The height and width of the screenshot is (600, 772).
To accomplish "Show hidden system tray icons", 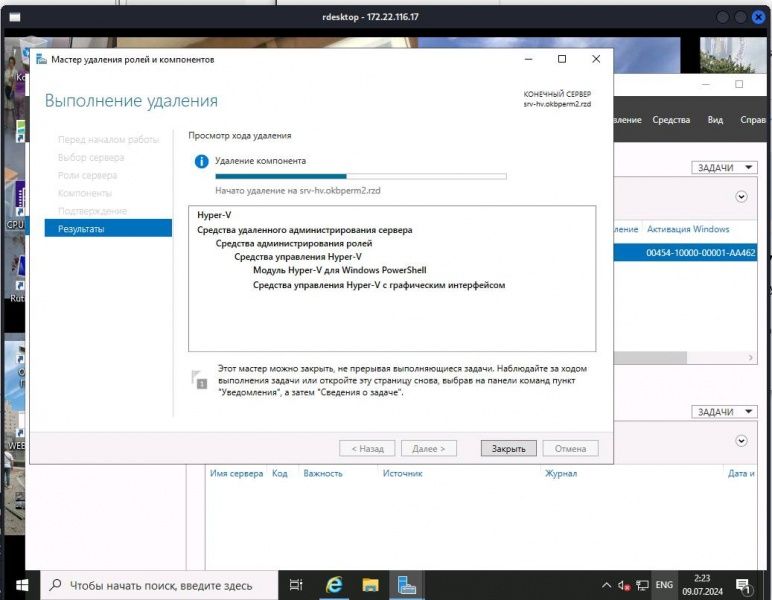I will [606, 585].
